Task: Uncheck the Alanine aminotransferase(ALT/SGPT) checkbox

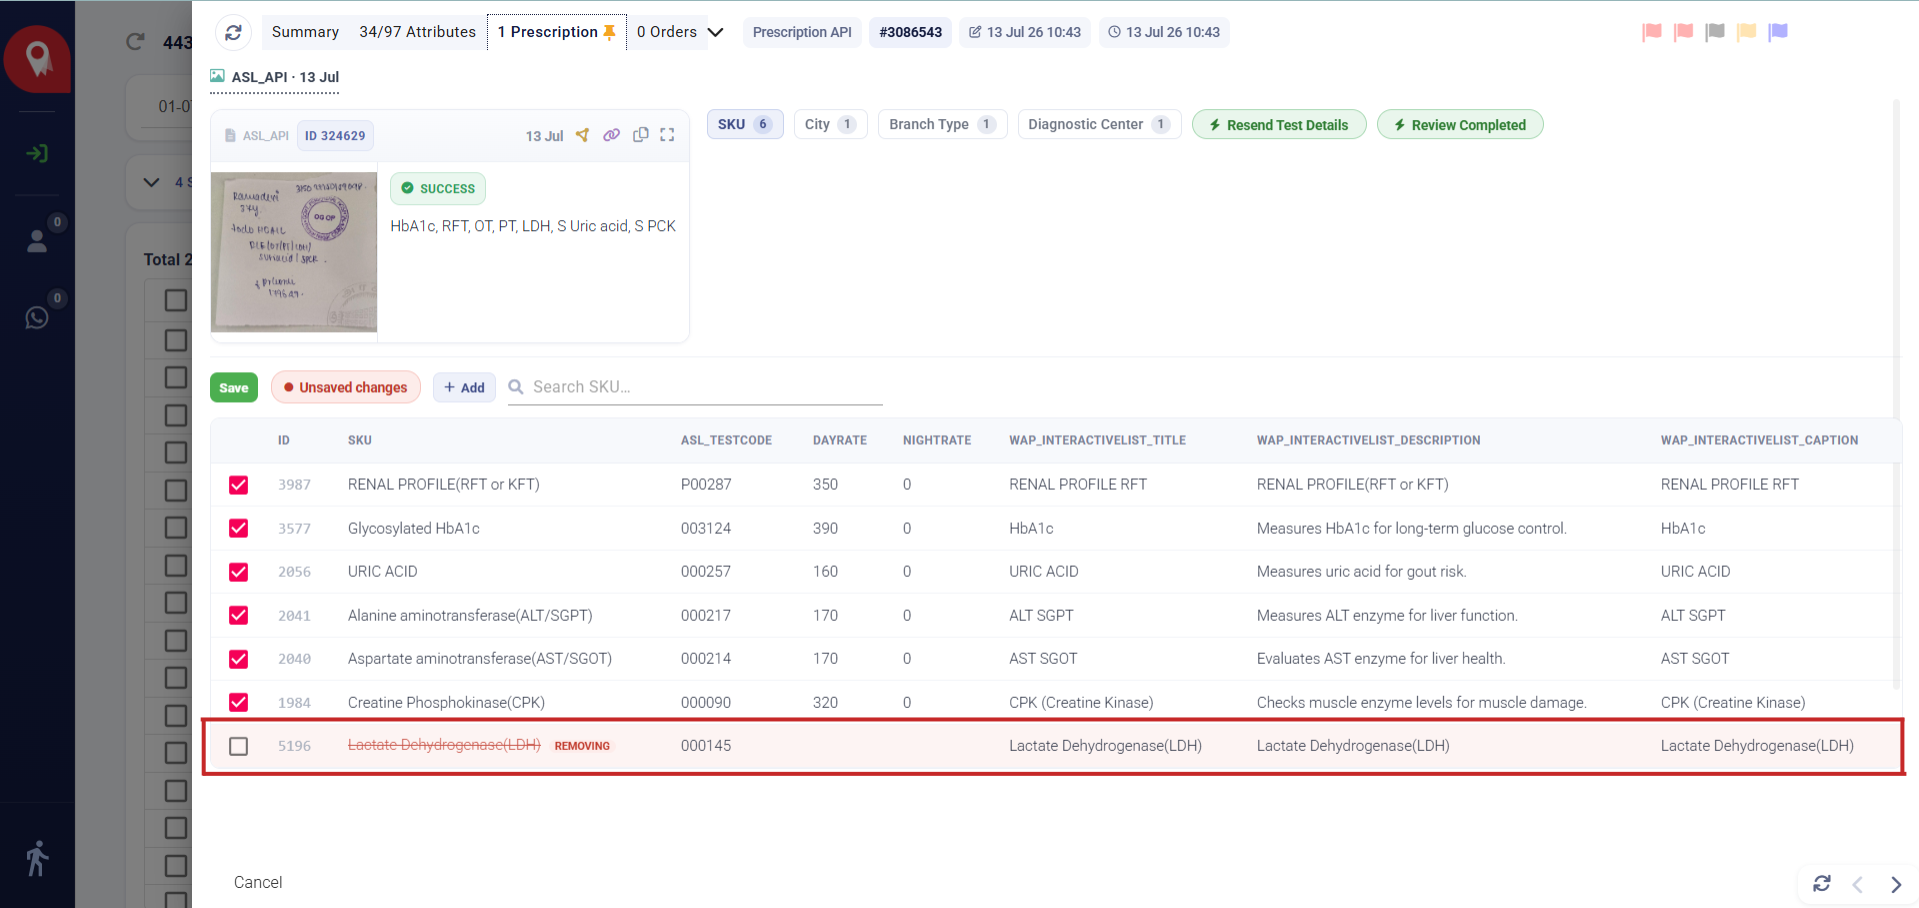Action: 238,615
